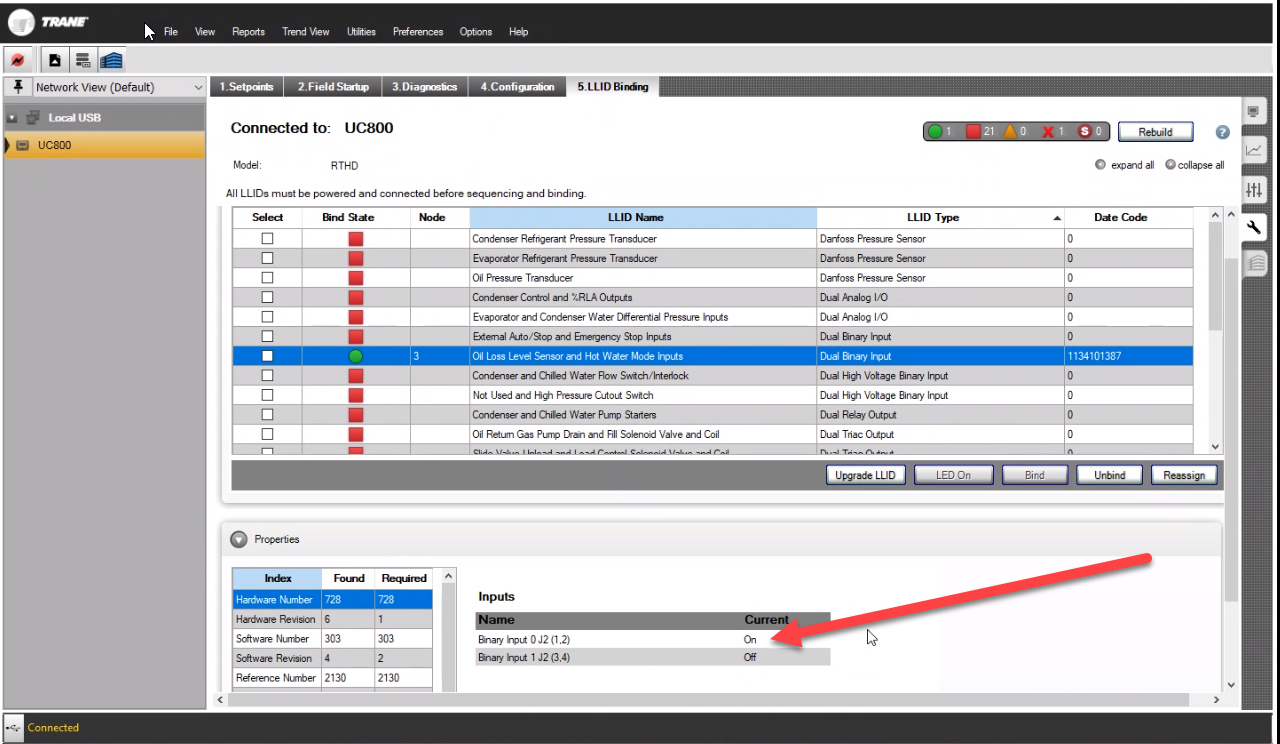Click the Unbind button

1109,475
